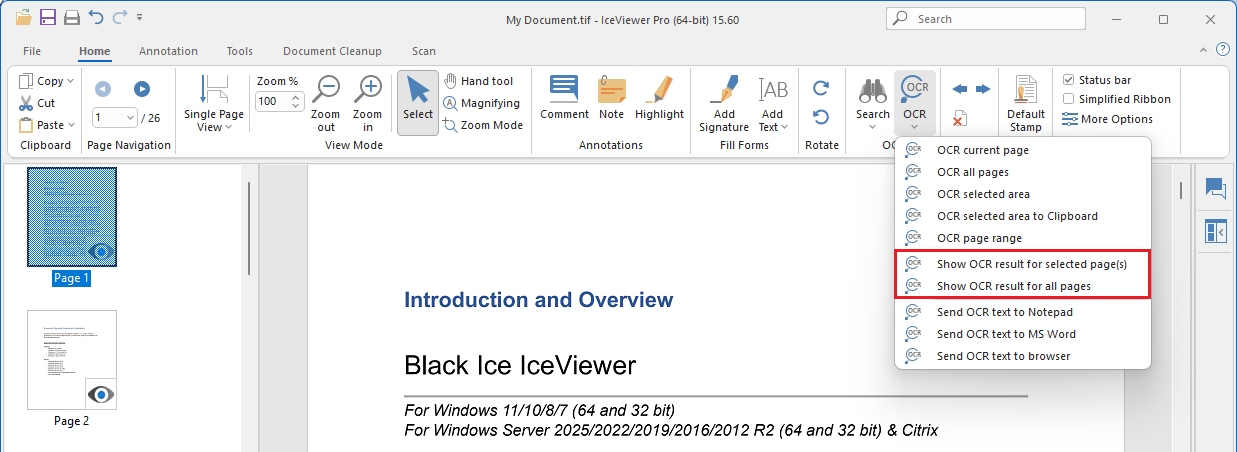Choose the Magnifying tool

[481, 103]
